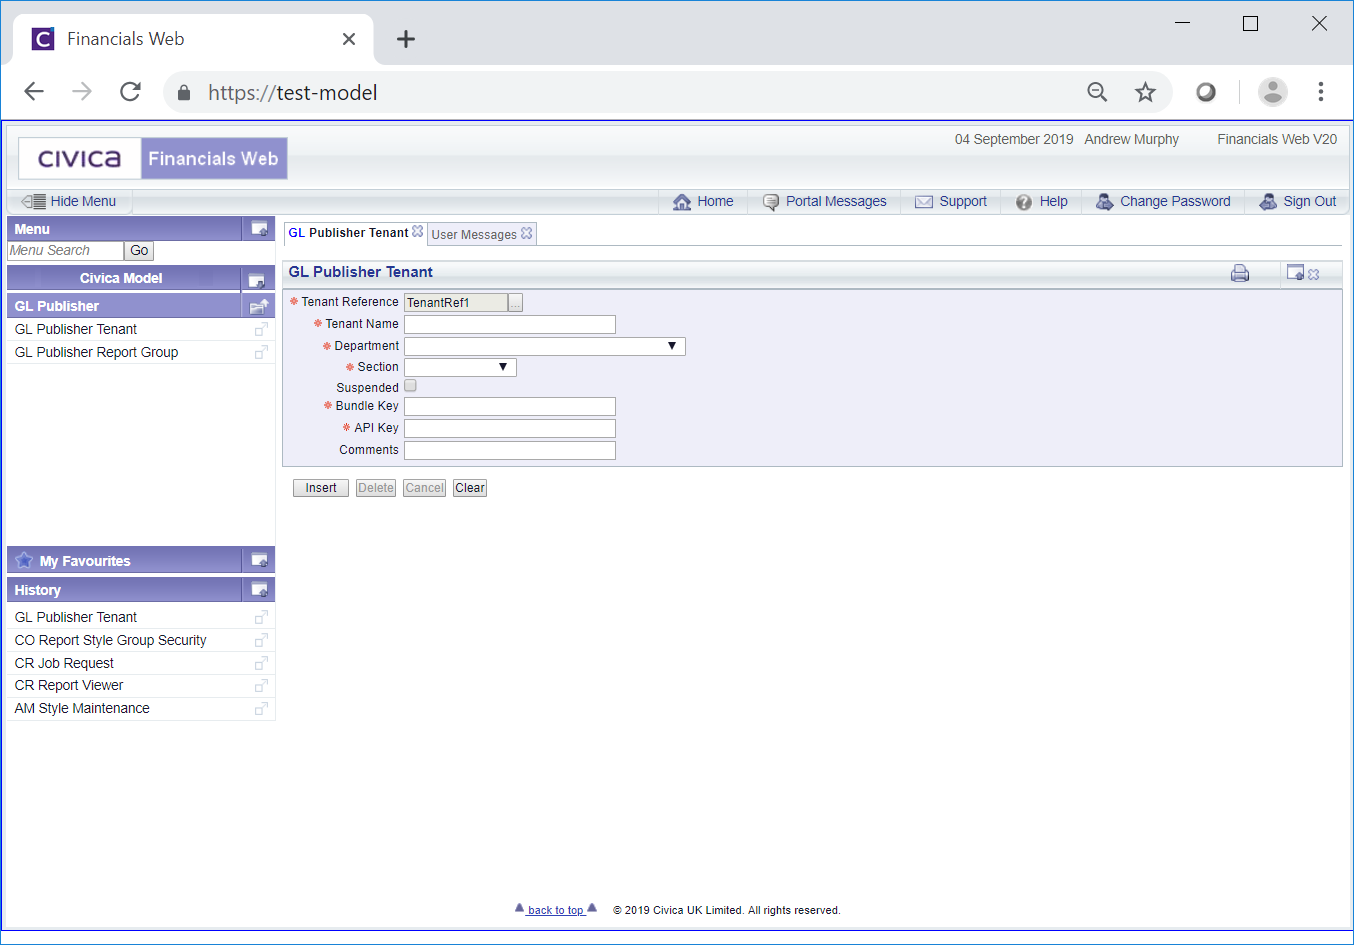Switch to the GL Publisher Tenant tab
The height and width of the screenshot is (945, 1354).
(x=348, y=233)
